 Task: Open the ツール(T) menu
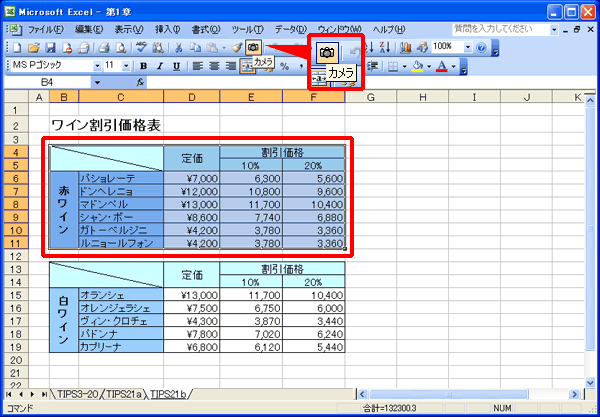[247, 29]
